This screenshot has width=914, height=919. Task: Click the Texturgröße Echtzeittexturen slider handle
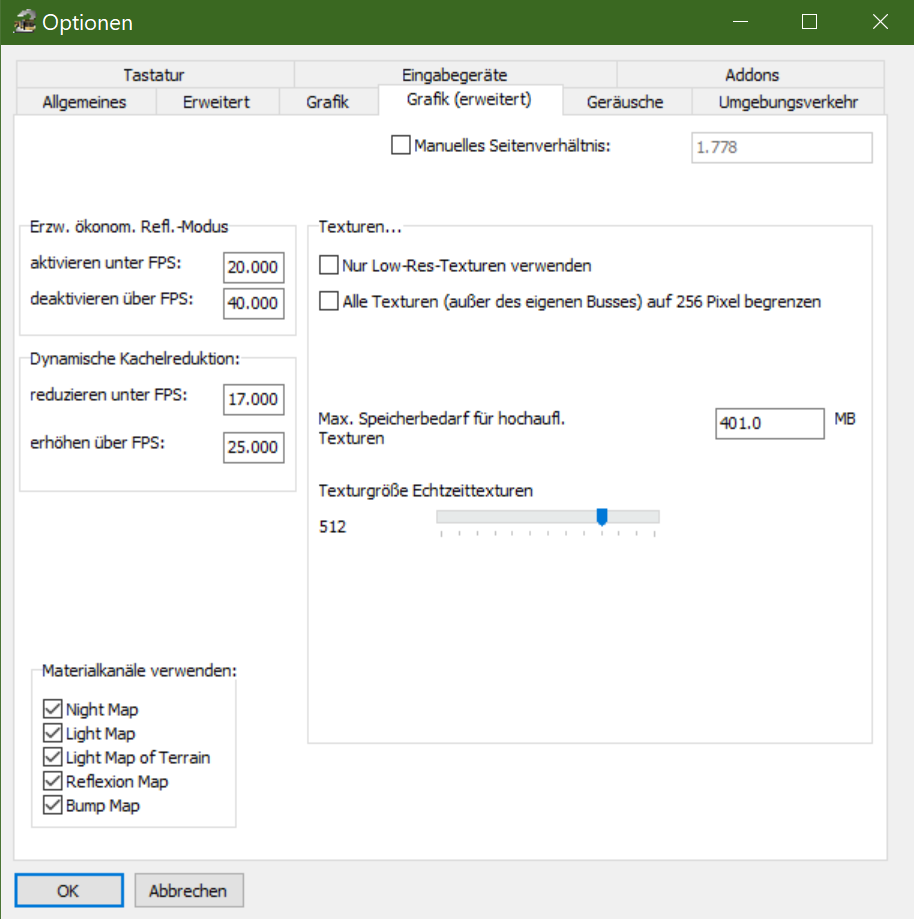coord(602,516)
